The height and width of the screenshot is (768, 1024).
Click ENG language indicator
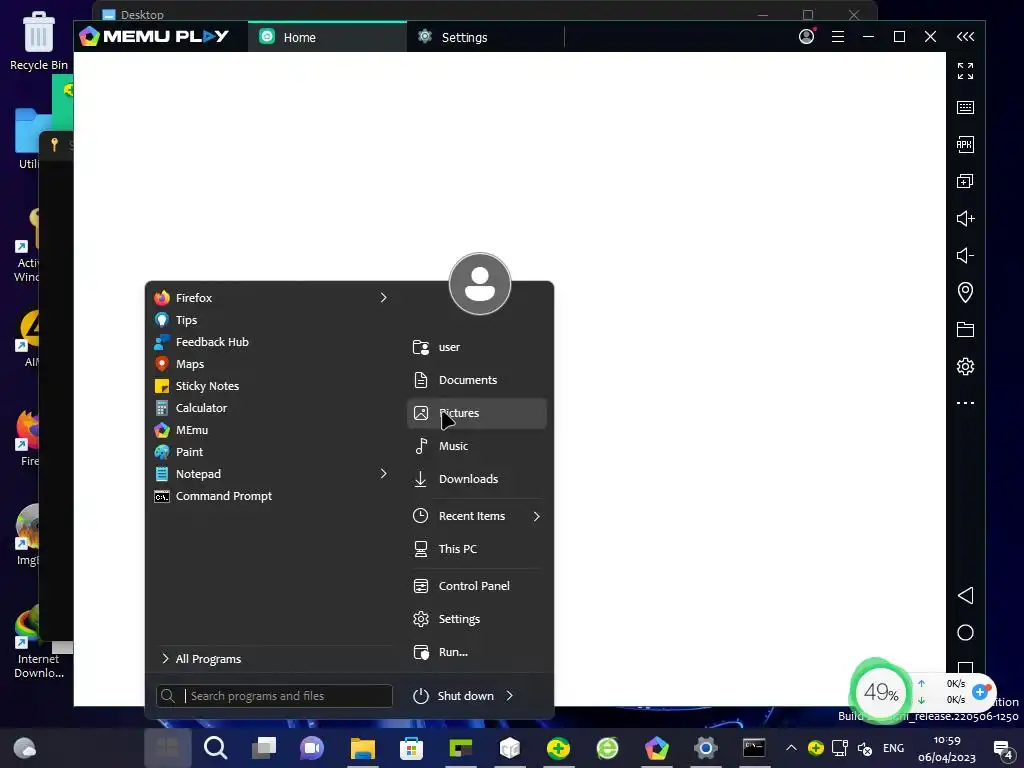coord(893,748)
